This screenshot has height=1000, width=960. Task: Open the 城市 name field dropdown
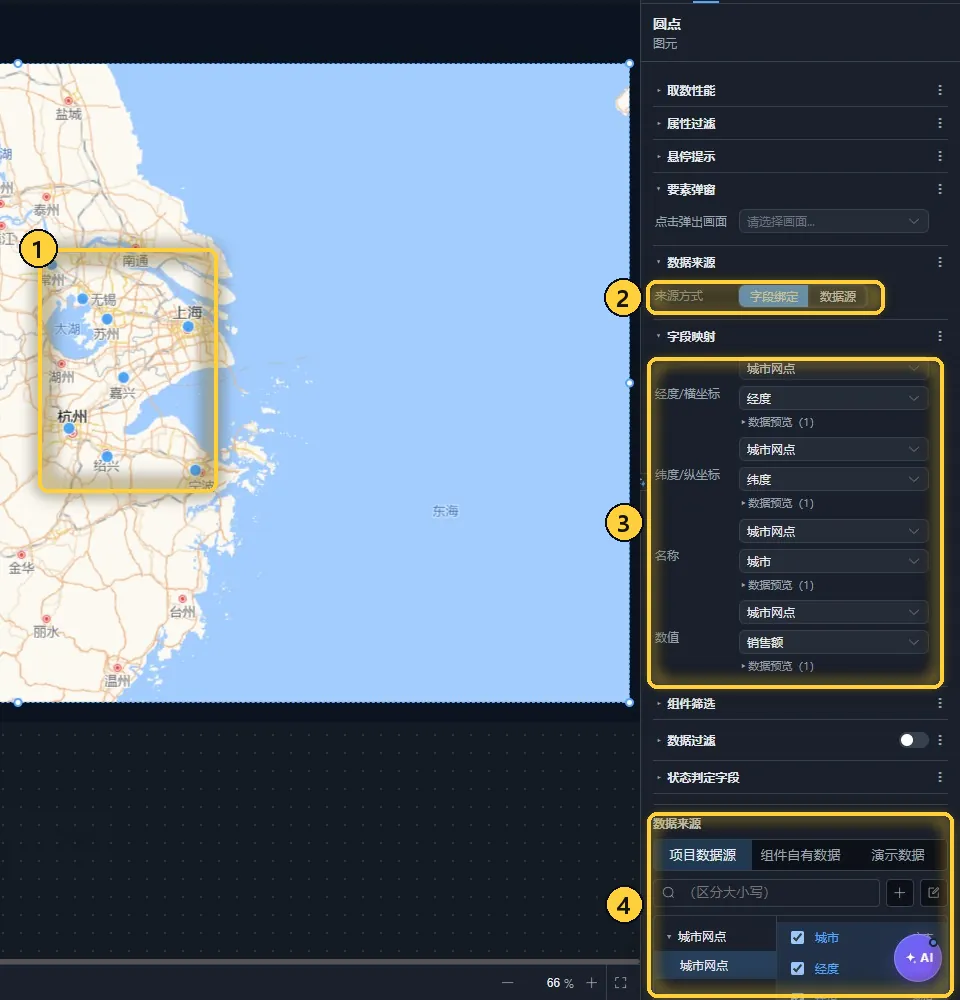tap(833, 562)
